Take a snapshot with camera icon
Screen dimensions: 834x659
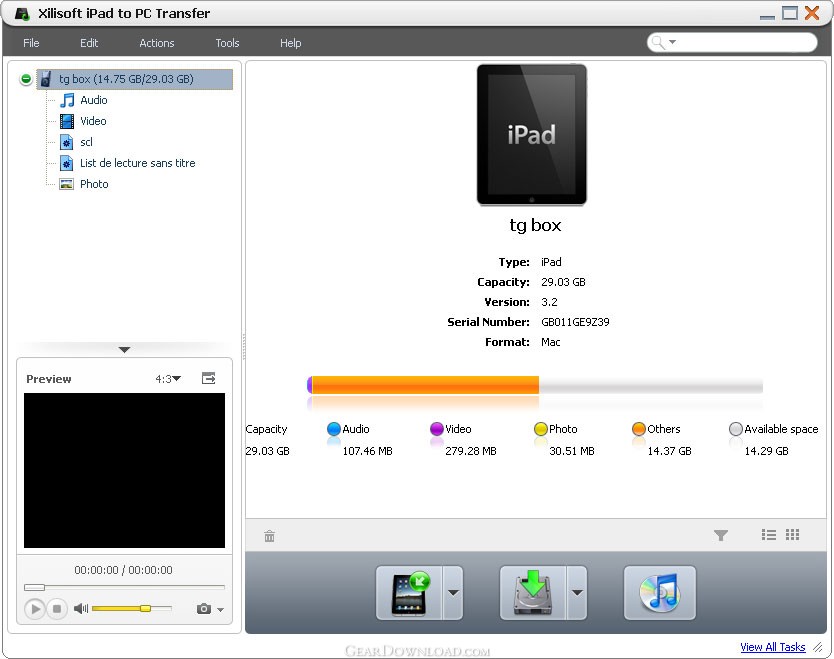[x=204, y=608]
